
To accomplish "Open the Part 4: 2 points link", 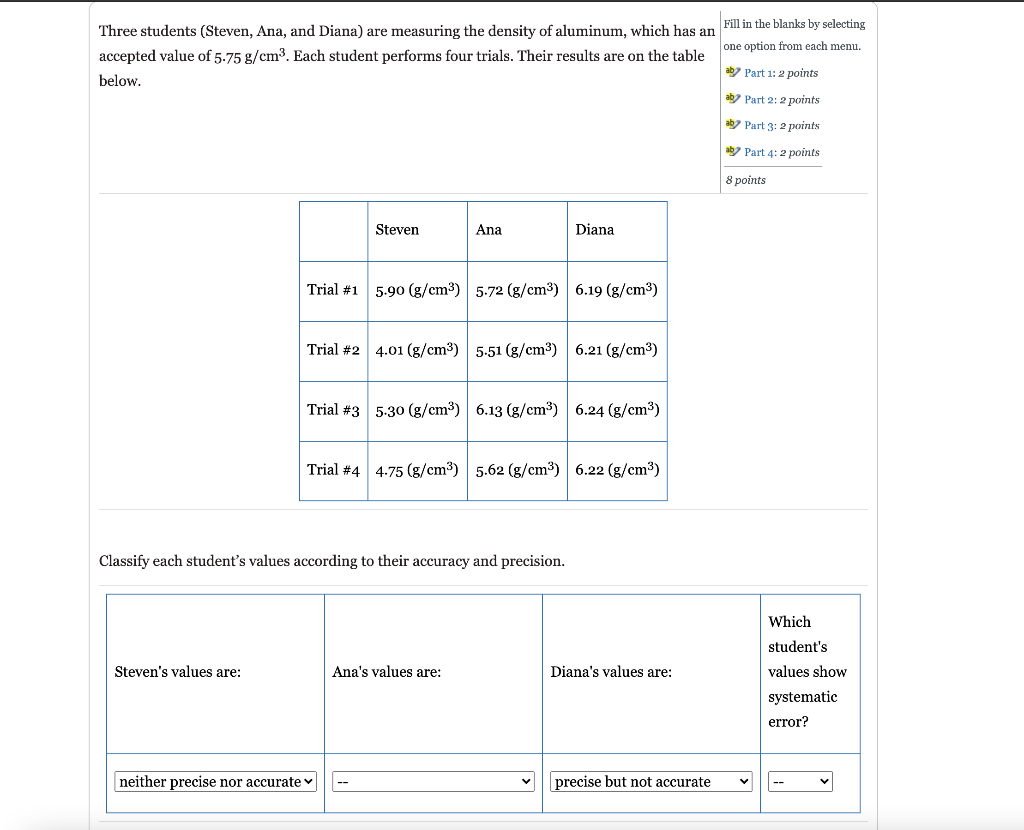I will [782, 152].
